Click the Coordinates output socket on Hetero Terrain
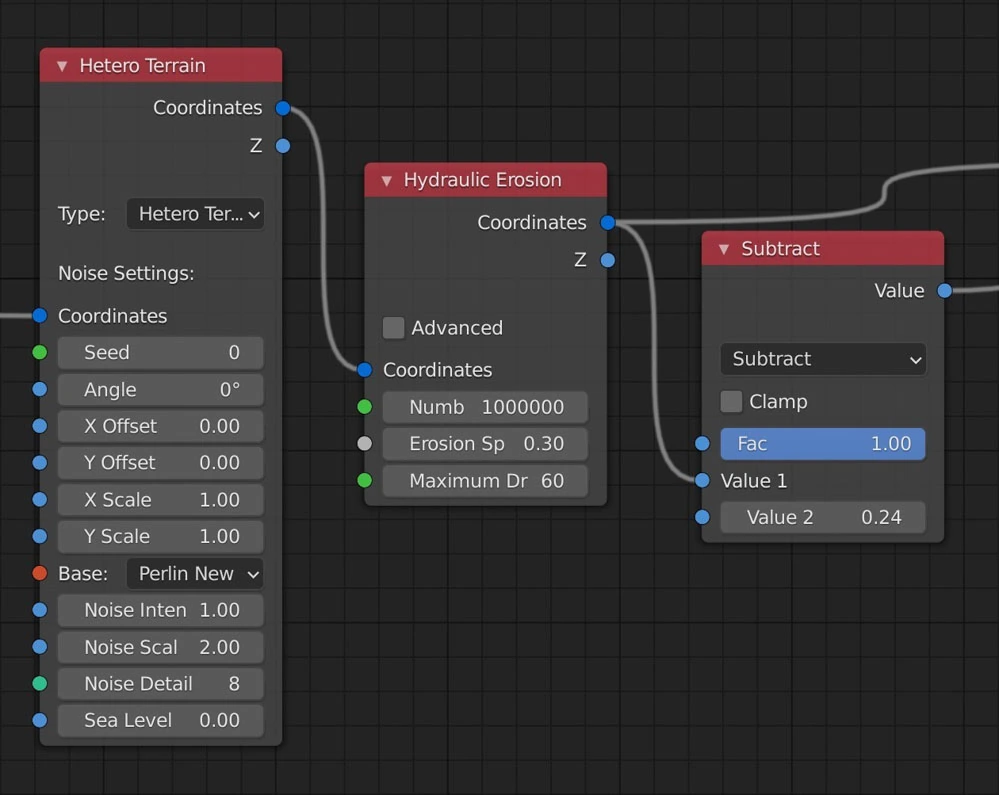 click(x=283, y=107)
